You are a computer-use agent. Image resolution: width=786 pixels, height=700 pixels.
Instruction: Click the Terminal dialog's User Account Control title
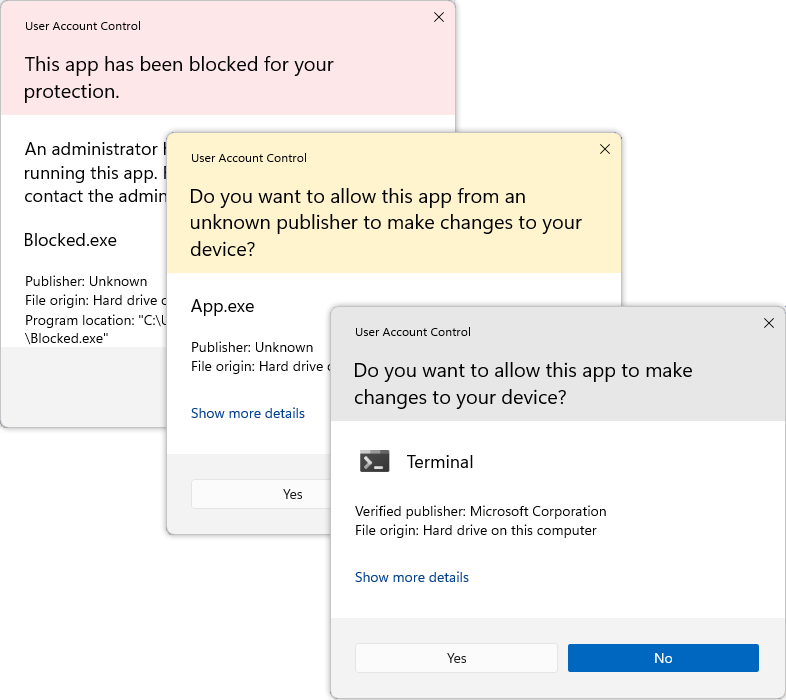point(413,332)
